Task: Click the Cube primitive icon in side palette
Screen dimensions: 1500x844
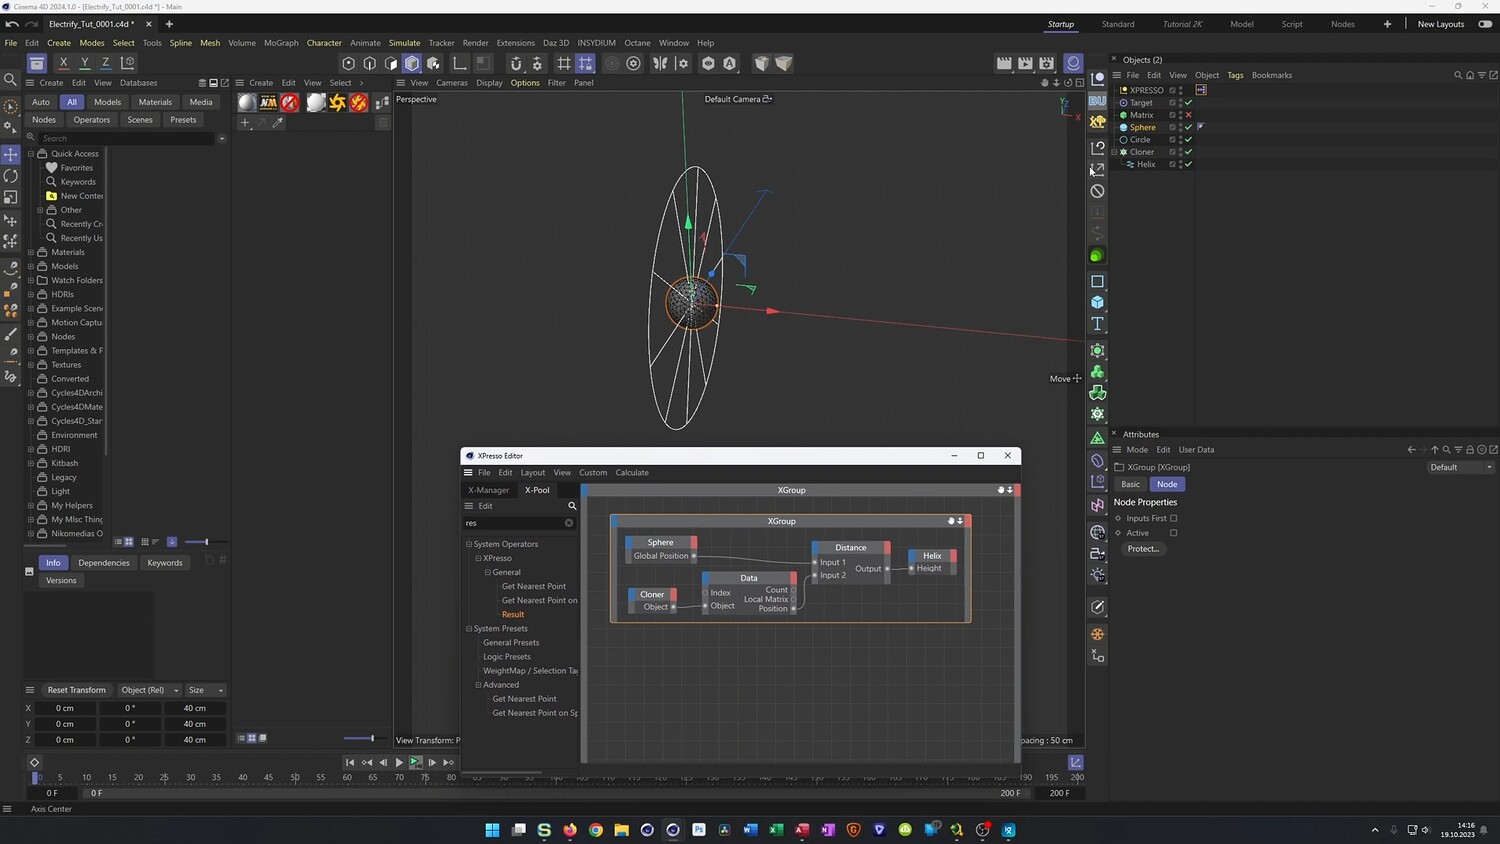Action: pyautogui.click(x=1097, y=302)
